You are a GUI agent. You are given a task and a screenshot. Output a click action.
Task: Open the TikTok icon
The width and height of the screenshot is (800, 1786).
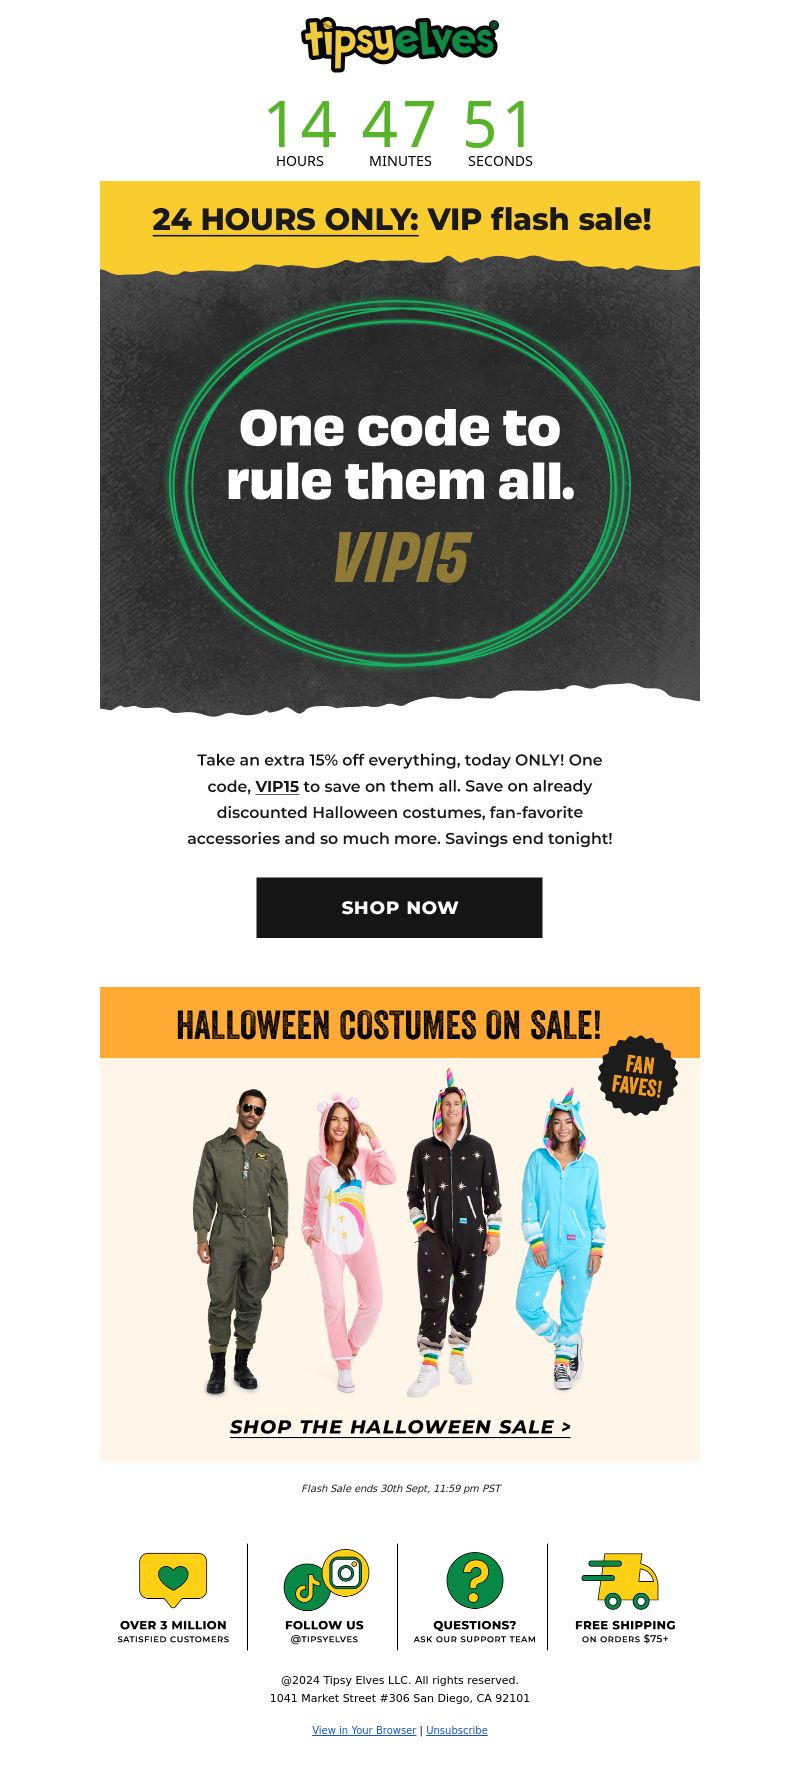click(x=307, y=1587)
